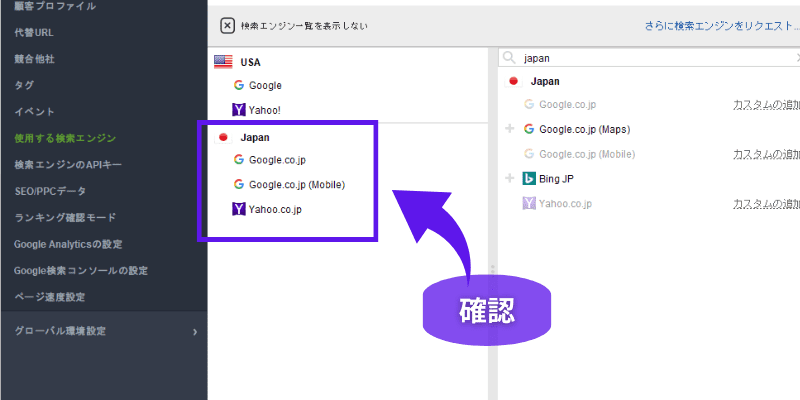Open ランキング確認モード settings
Image resolution: width=800 pixels, height=400 pixels.
tap(65, 217)
